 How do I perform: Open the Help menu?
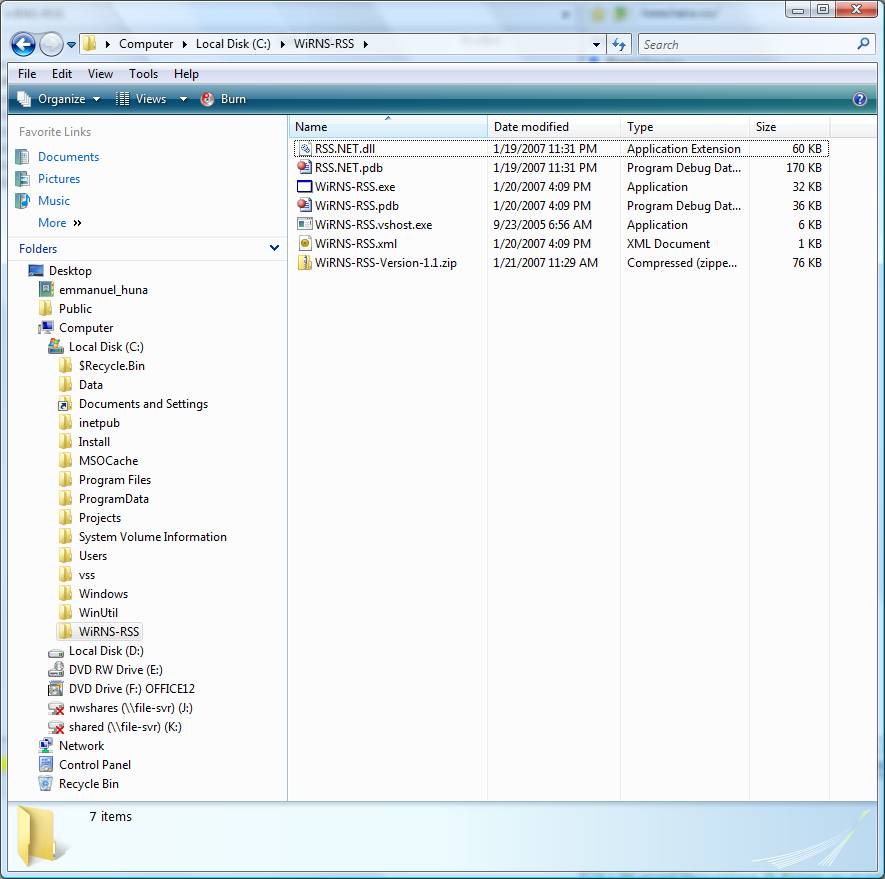[x=186, y=74]
